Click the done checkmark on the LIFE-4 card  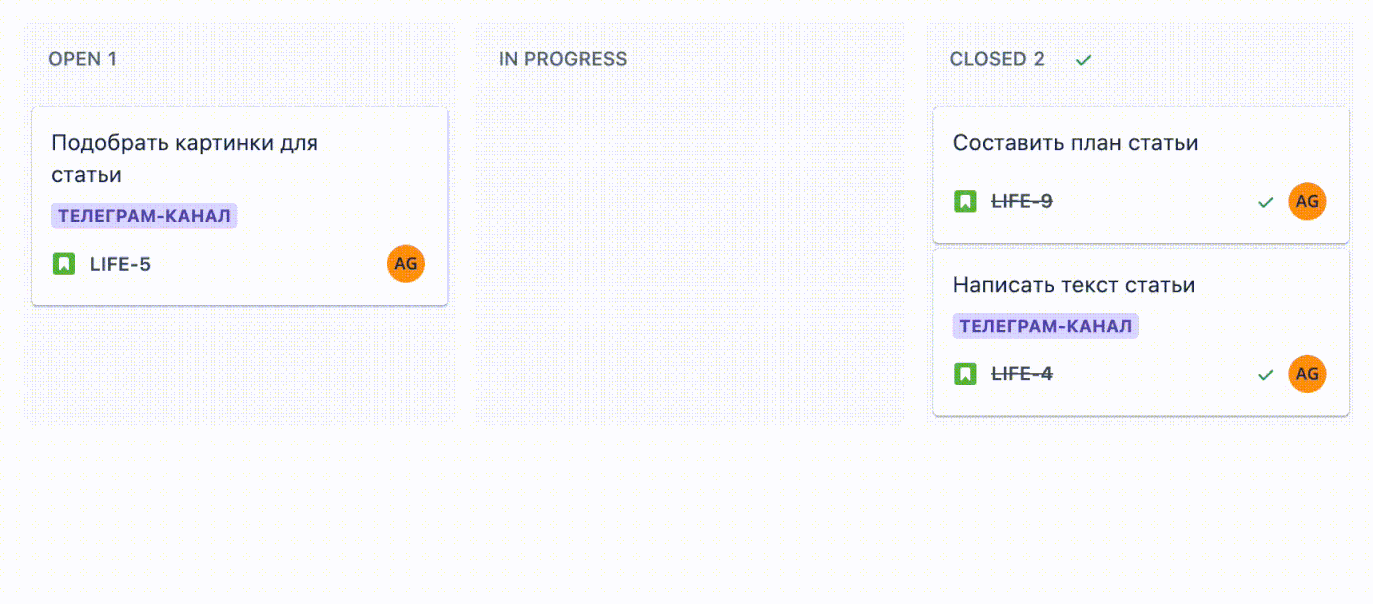click(x=1265, y=375)
